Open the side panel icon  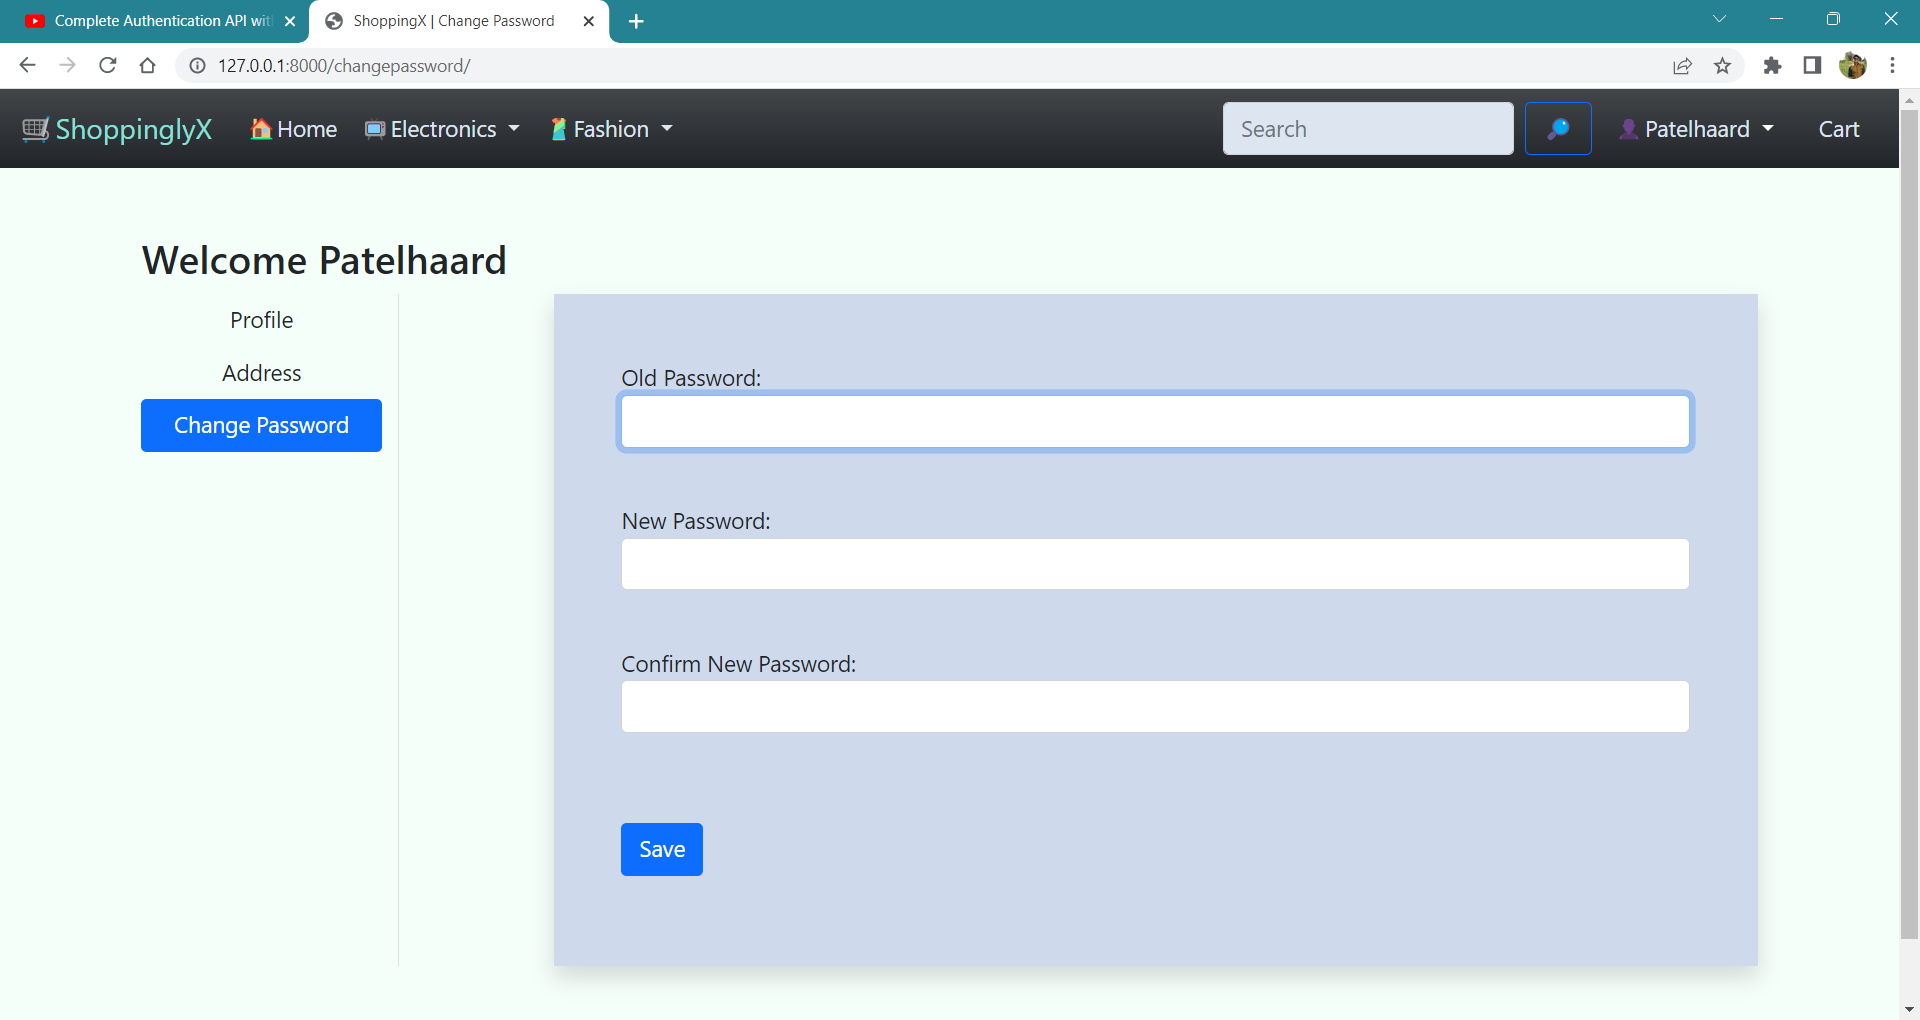pos(1812,66)
